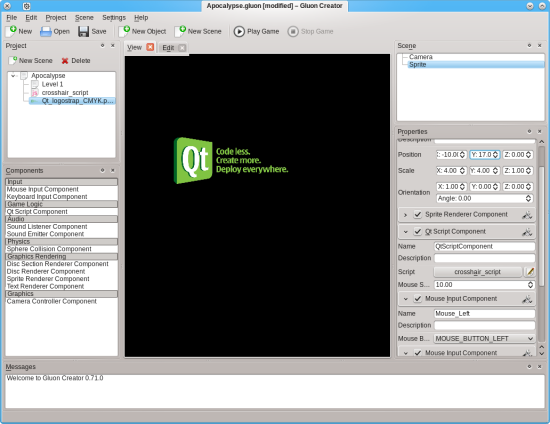Start the game with Play Game
The height and width of the screenshot is (424, 550).
[x=256, y=31]
